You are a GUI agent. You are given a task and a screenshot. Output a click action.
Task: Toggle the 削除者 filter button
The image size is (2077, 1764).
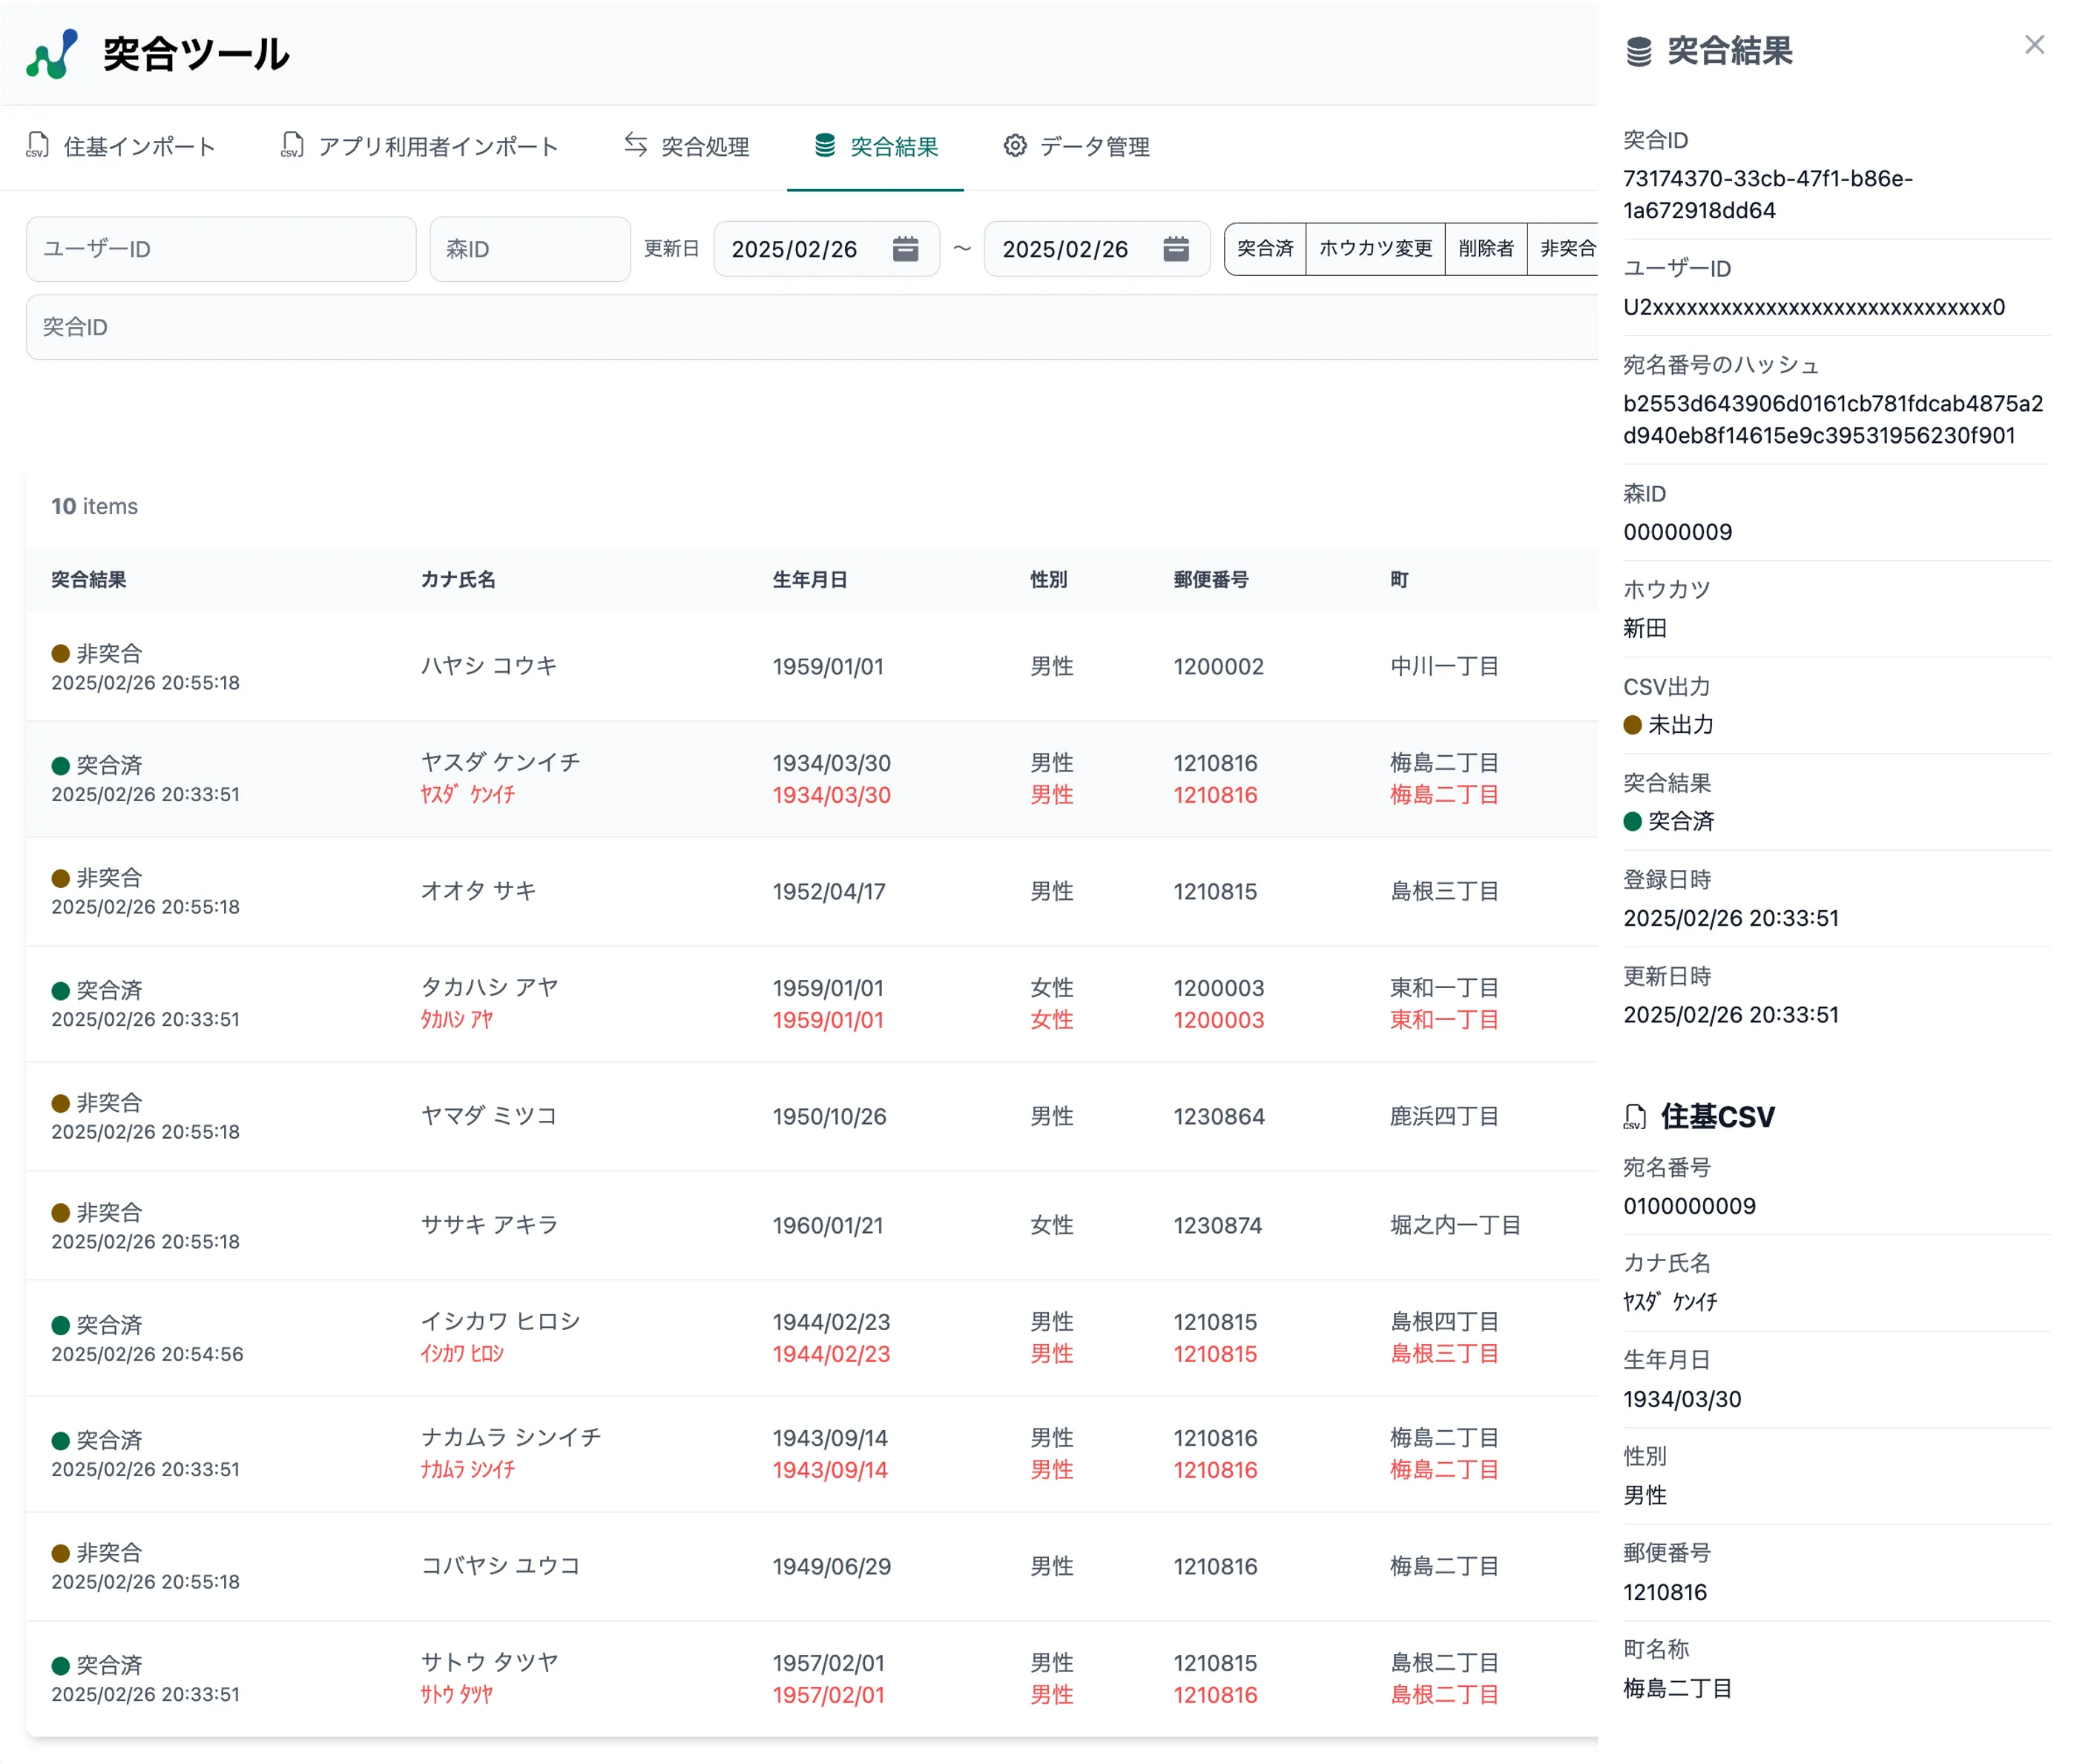click(1485, 249)
